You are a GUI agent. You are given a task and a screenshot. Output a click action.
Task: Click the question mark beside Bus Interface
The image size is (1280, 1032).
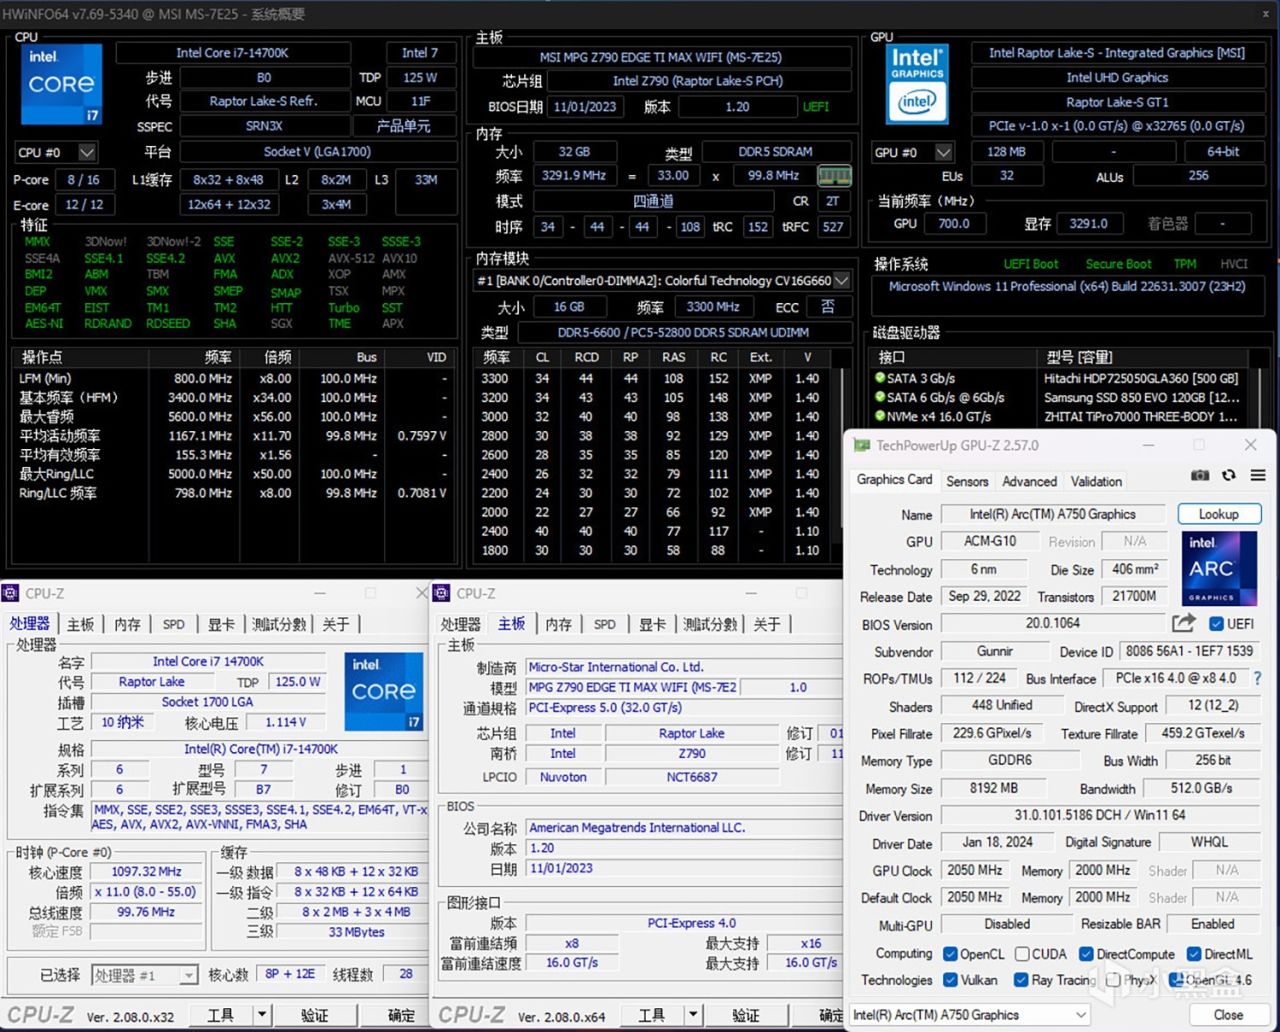(x=1257, y=678)
